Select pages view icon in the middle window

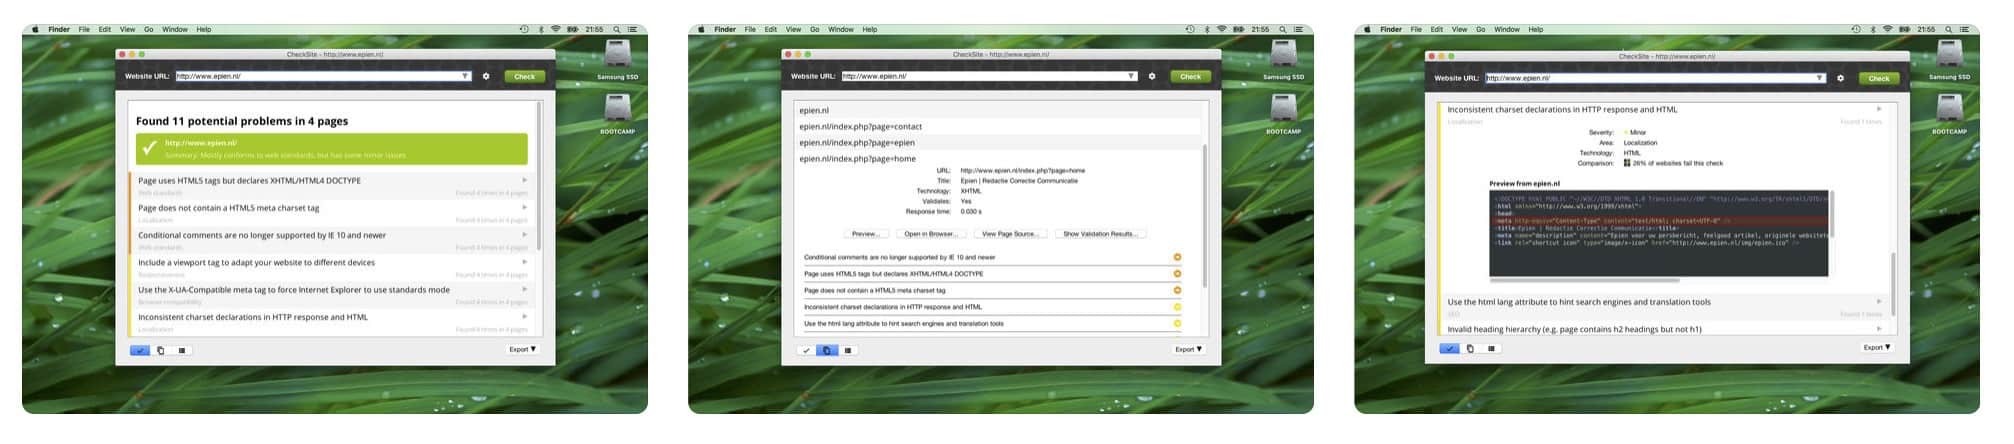point(827,350)
